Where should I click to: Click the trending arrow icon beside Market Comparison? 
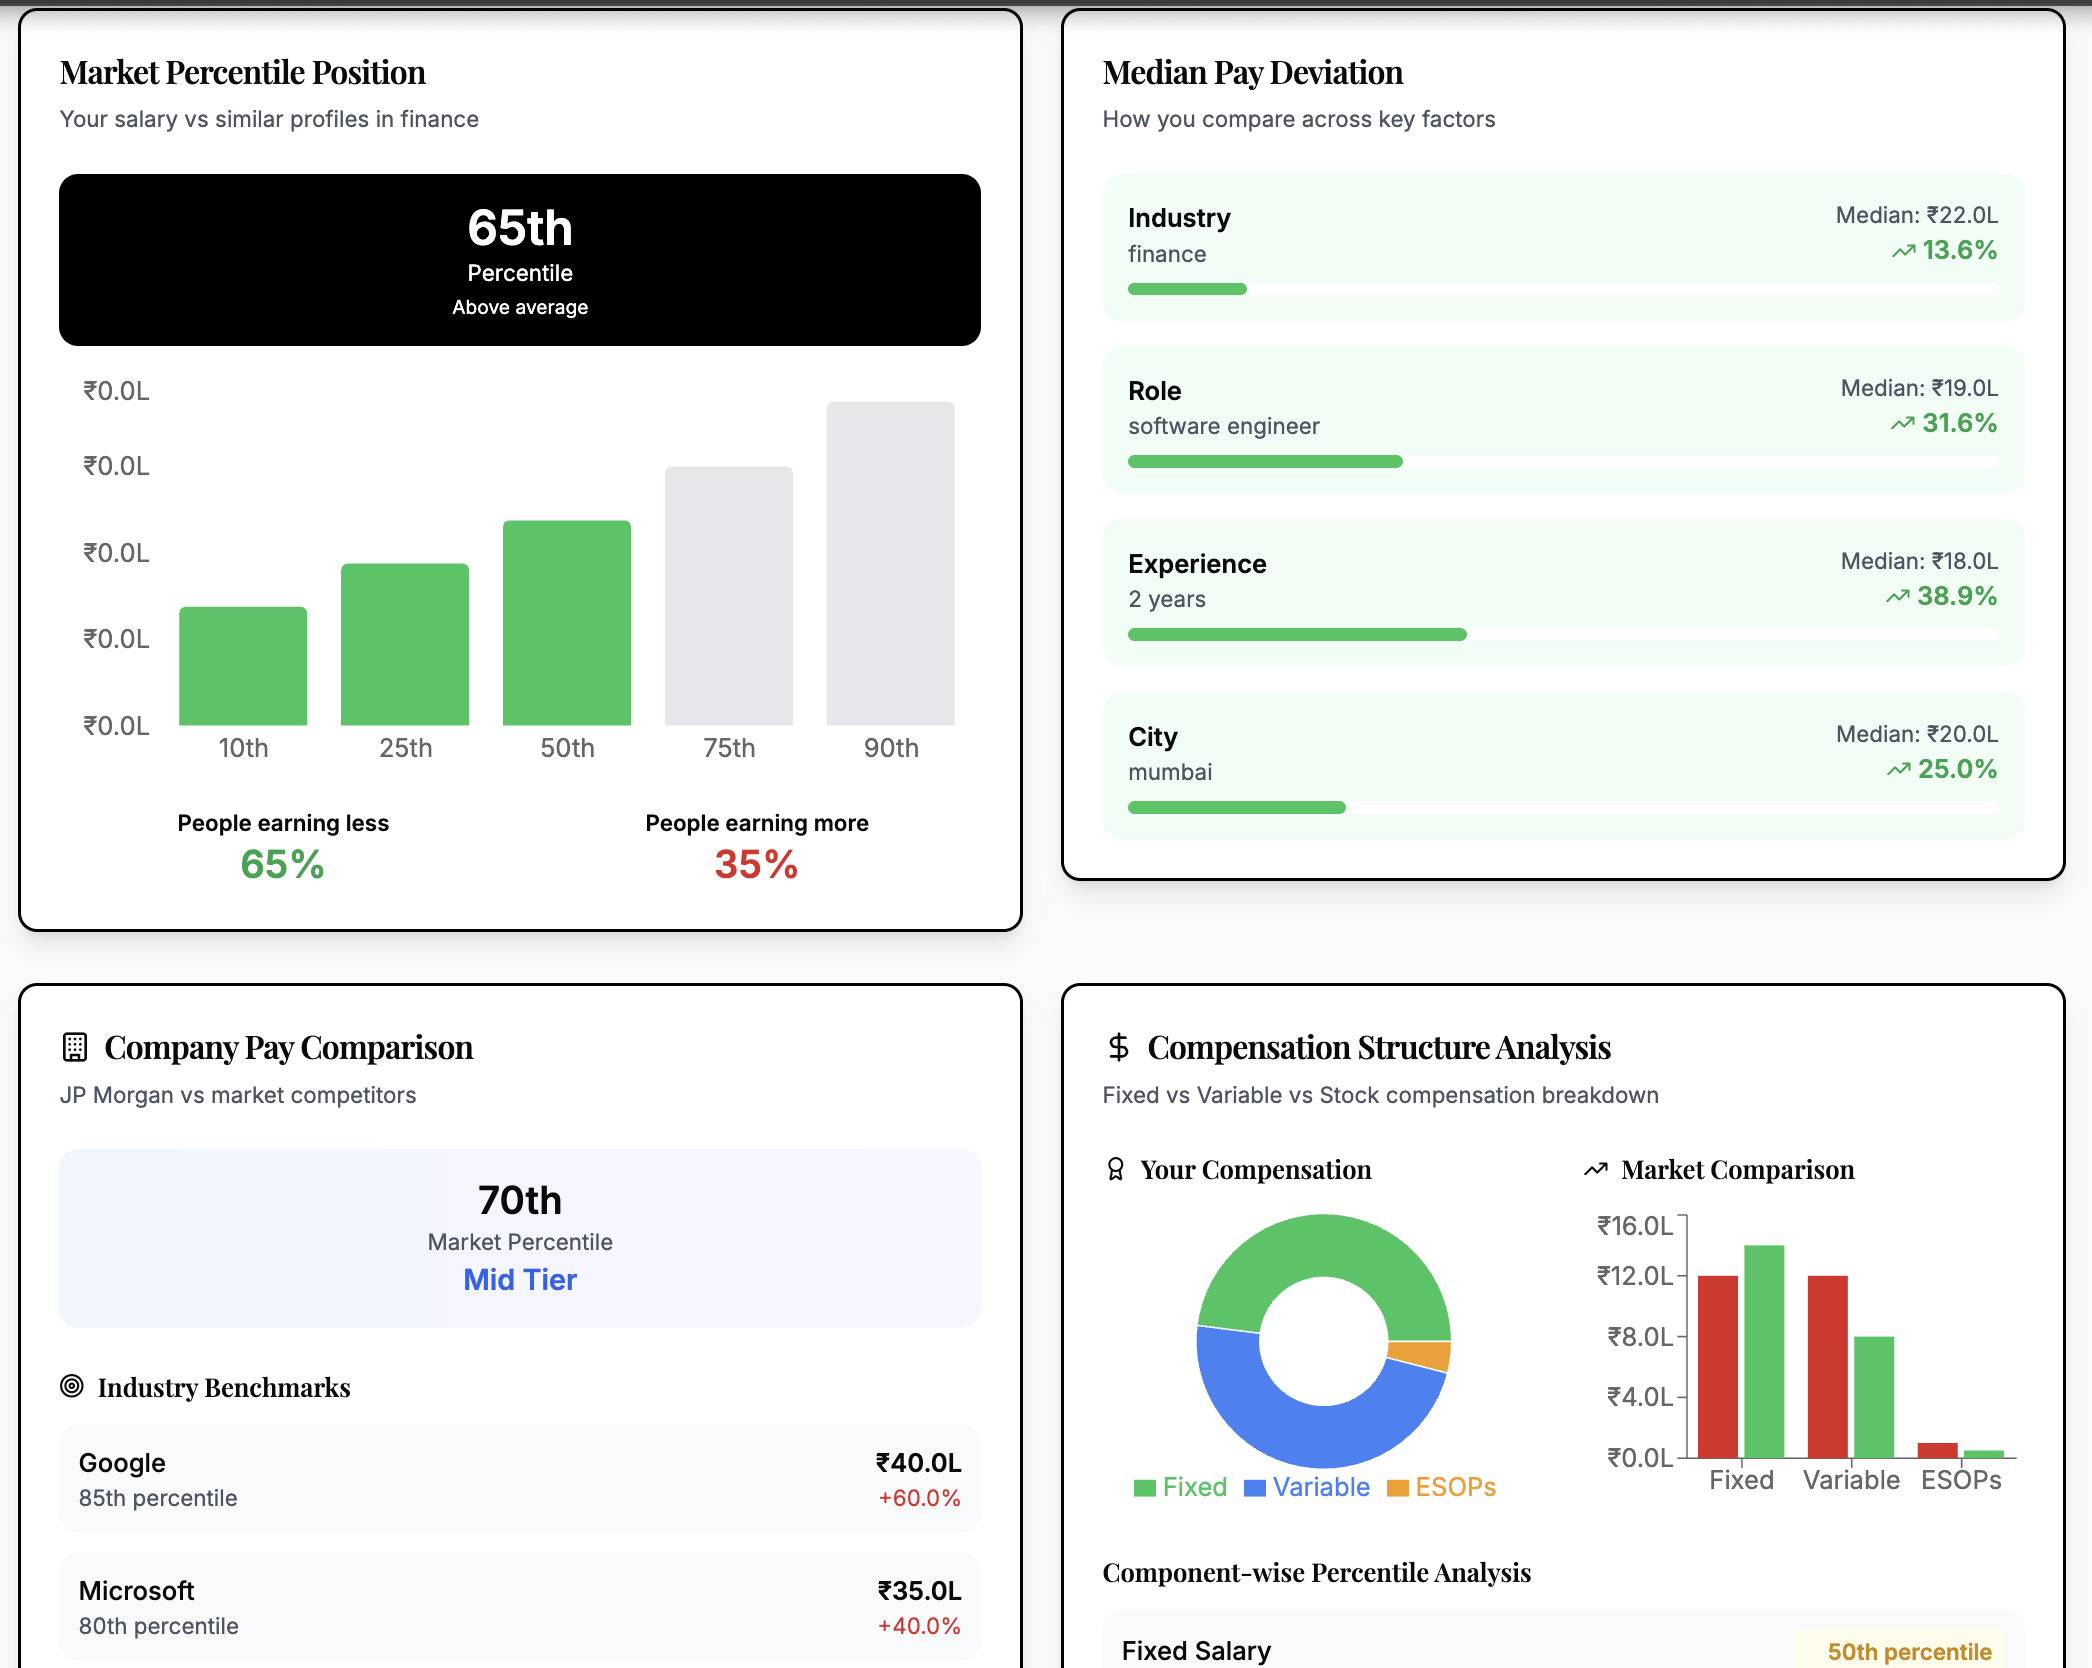coord(1596,1169)
